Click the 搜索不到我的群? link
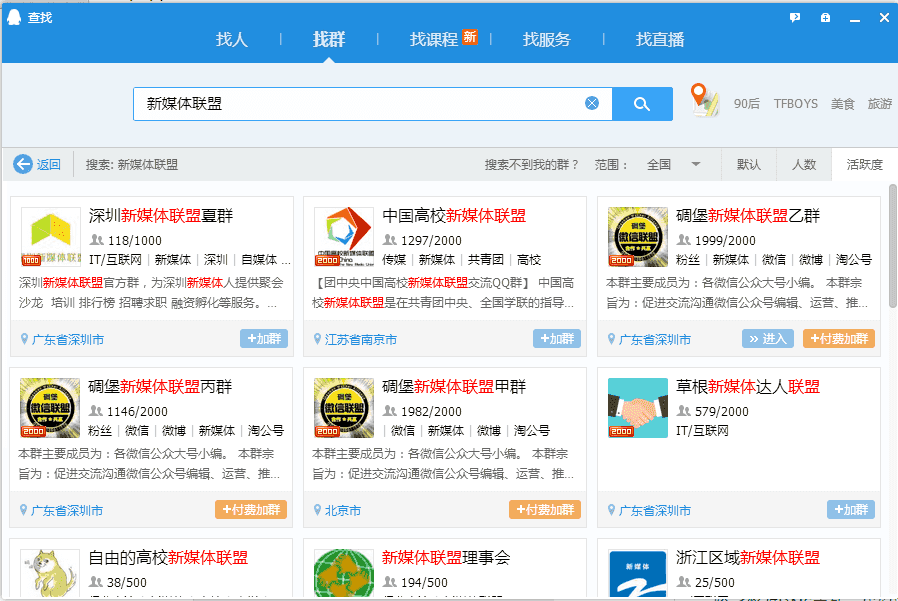This screenshot has height=601, width=898. (x=531, y=165)
